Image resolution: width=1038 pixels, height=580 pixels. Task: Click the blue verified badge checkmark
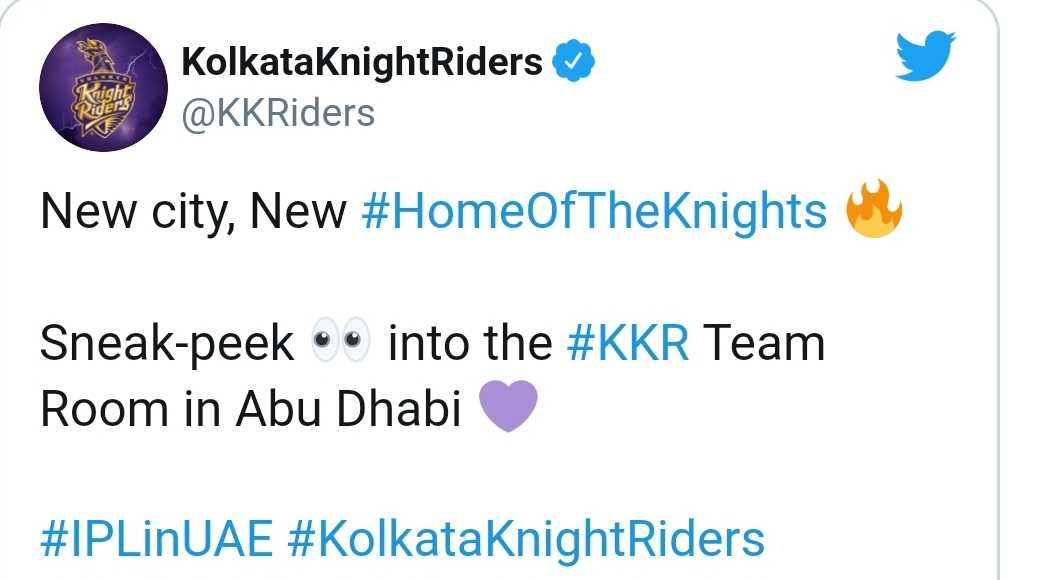573,61
